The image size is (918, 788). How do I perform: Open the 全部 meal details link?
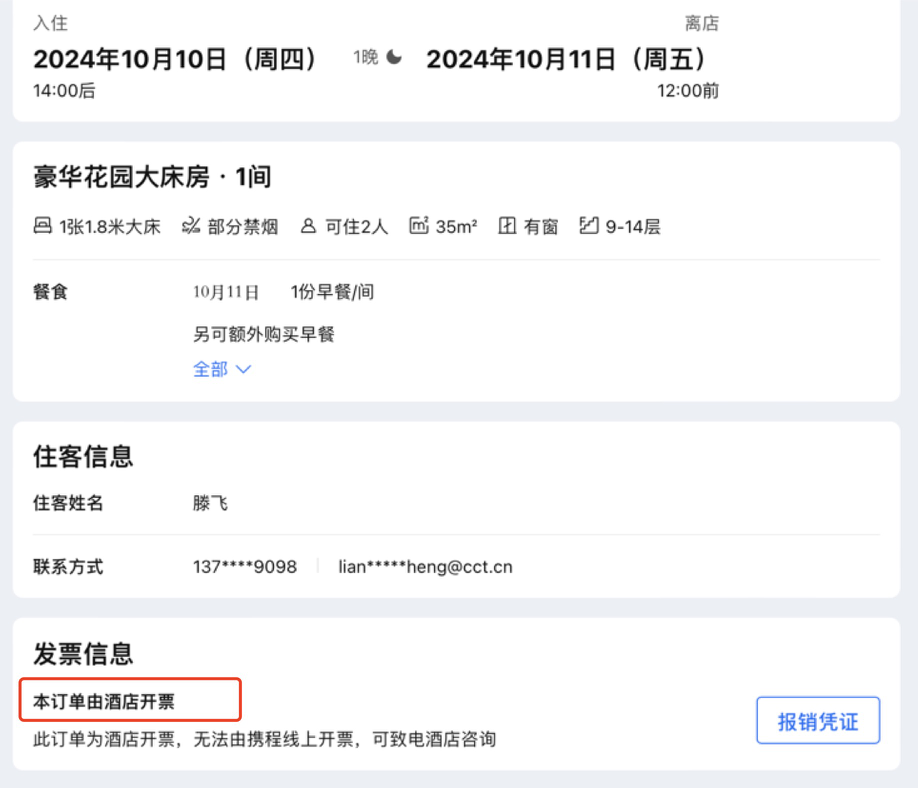click(x=211, y=369)
